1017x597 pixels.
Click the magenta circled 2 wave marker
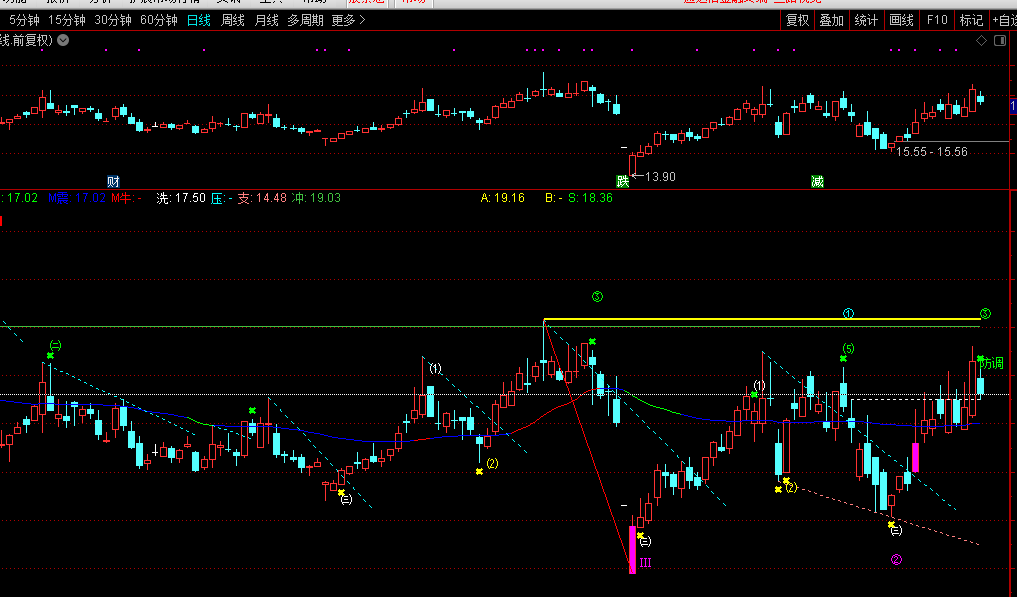pyautogui.click(x=896, y=559)
